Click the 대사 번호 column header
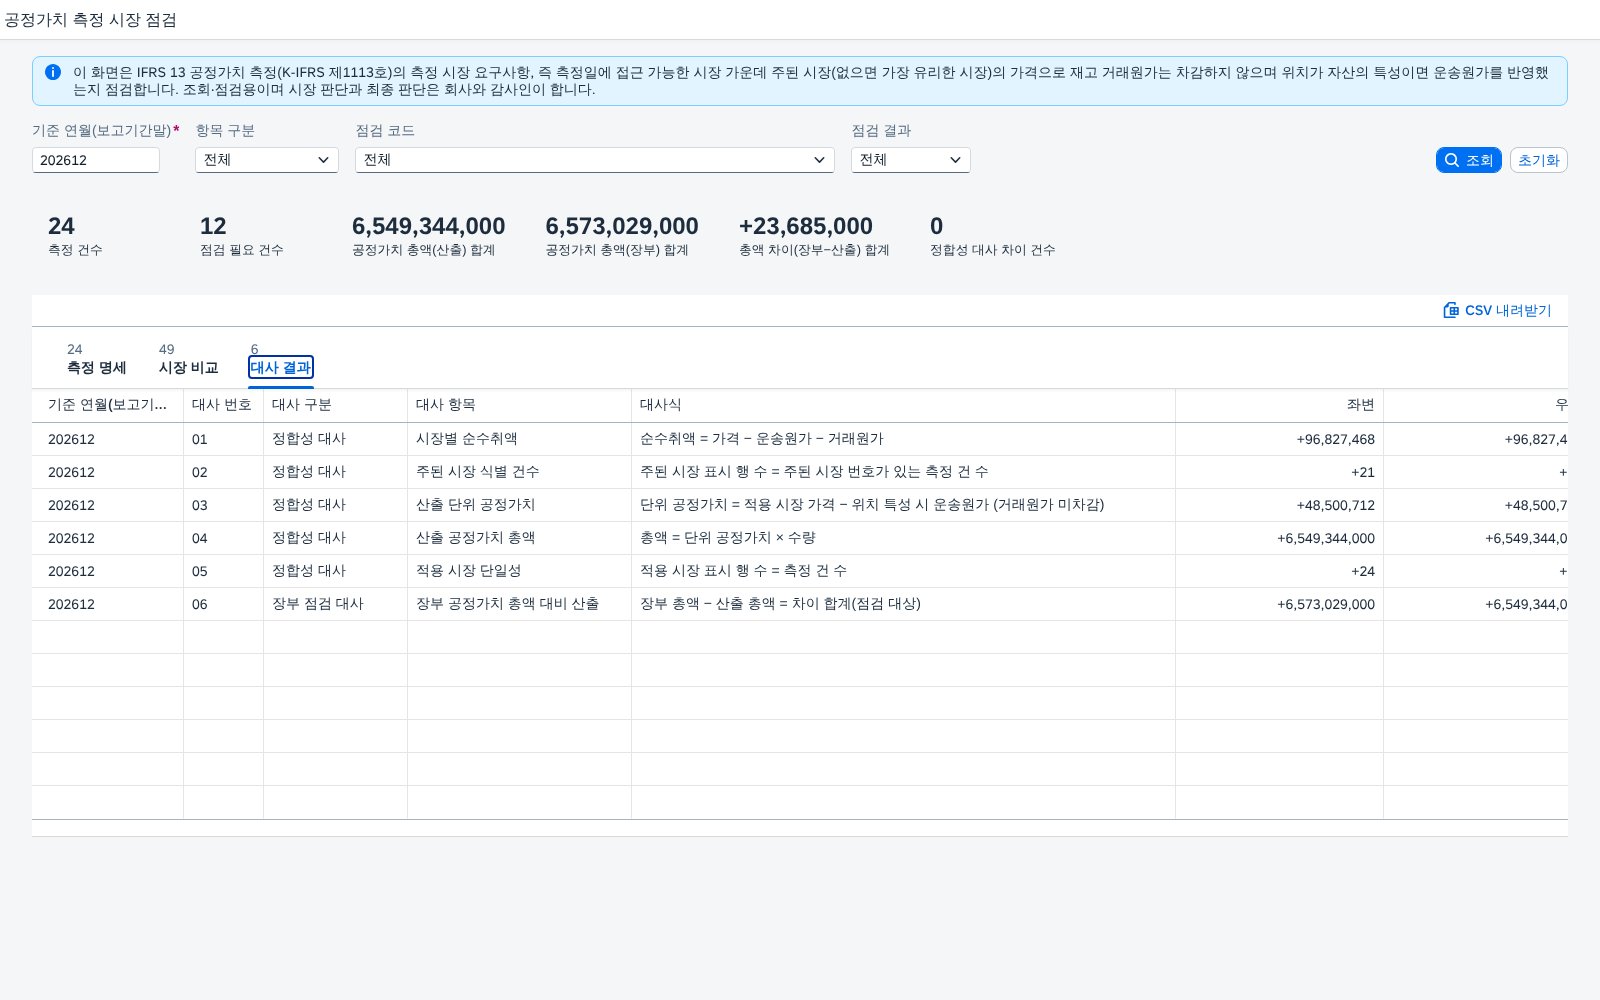The width and height of the screenshot is (1600, 1000). [222, 405]
